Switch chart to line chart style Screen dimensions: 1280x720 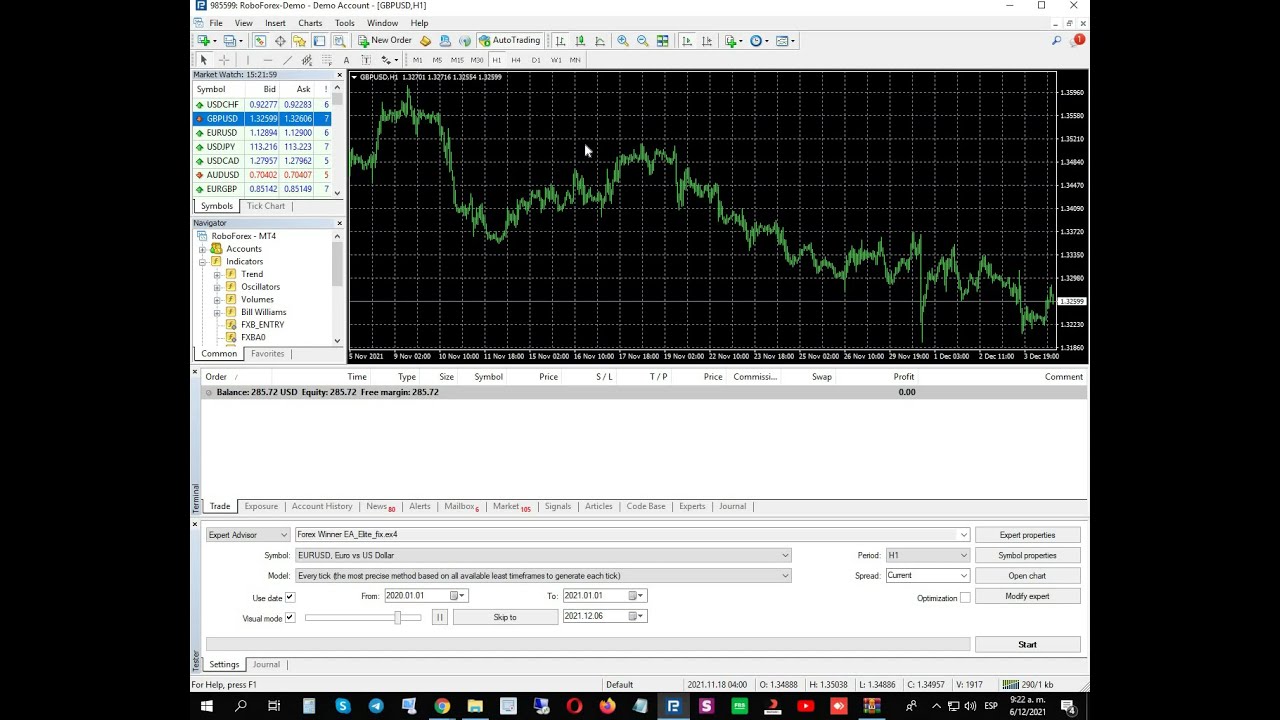point(600,41)
